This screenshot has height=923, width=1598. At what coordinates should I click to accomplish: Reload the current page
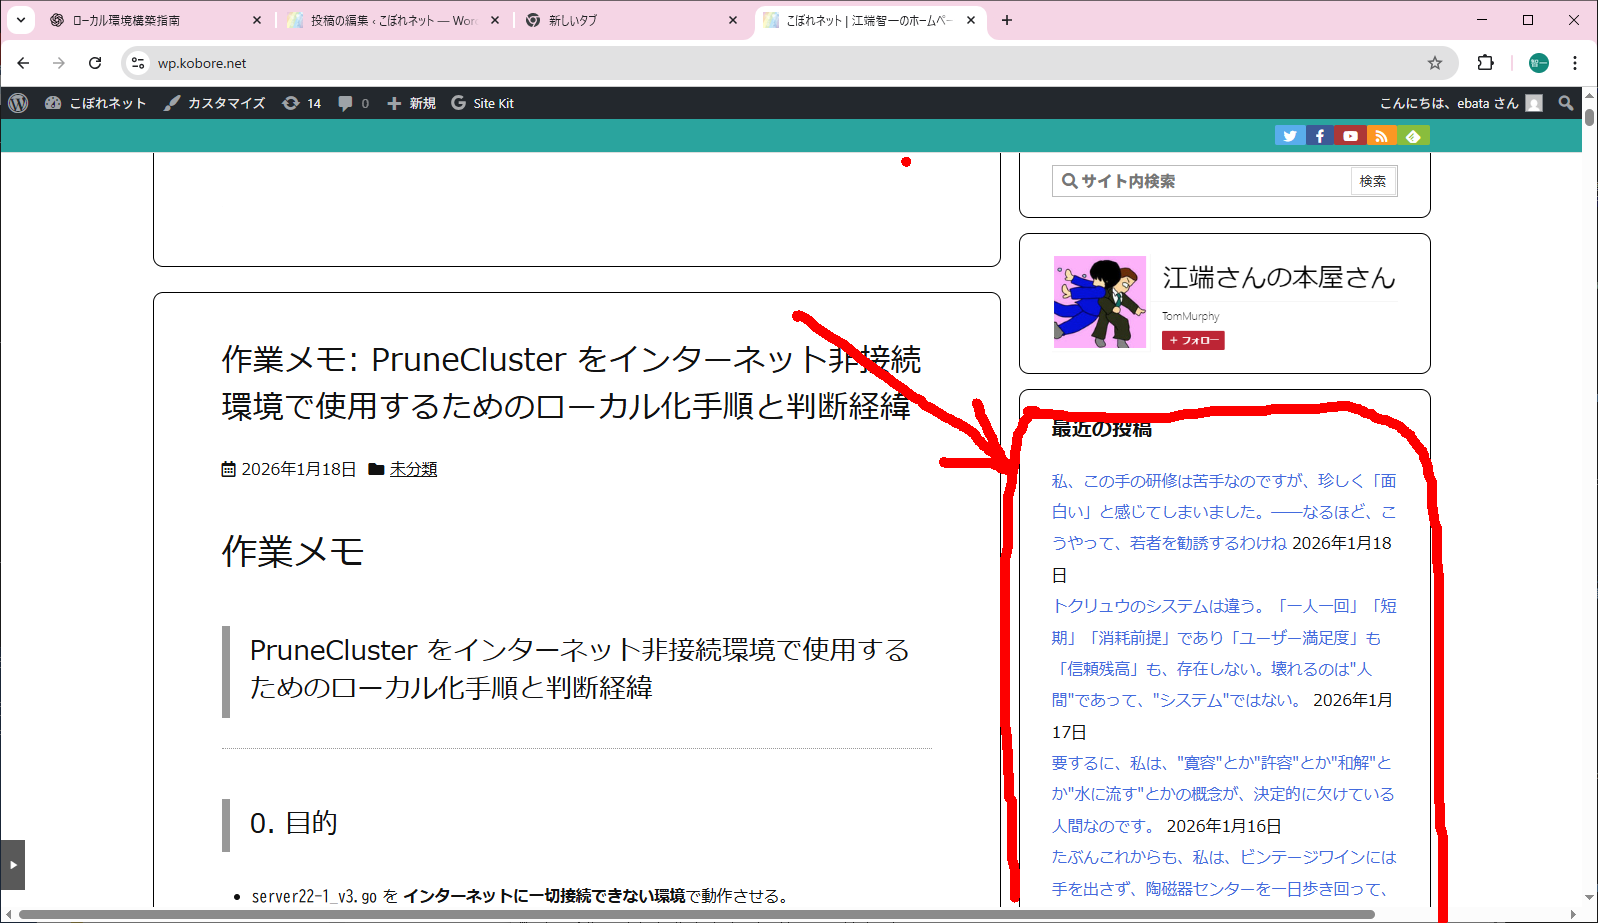click(x=95, y=63)
